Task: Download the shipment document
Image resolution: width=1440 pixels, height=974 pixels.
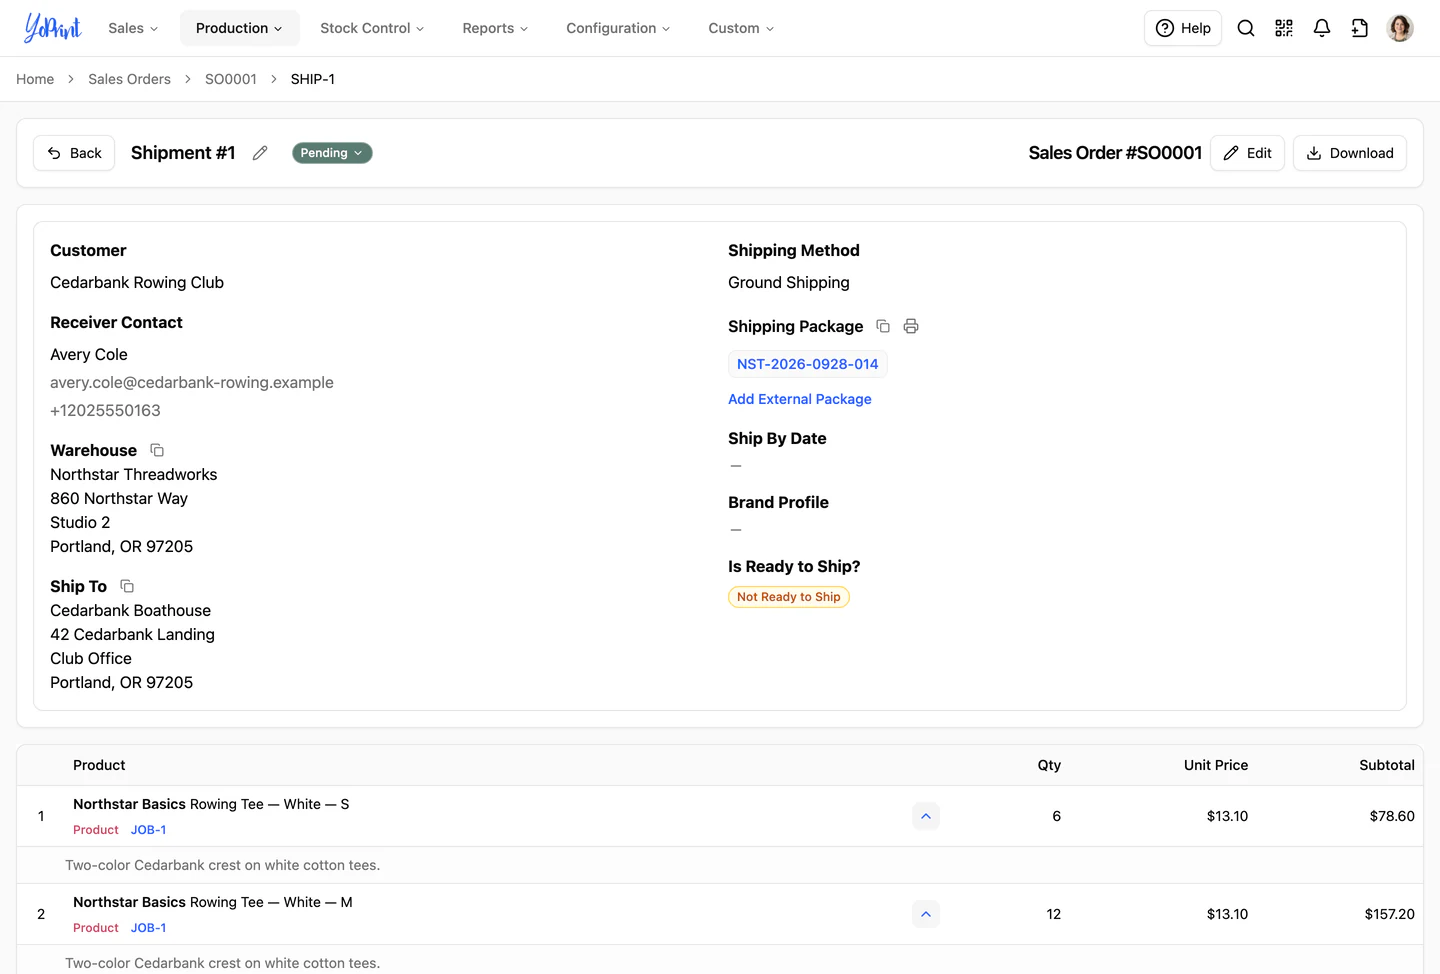Action: (x=1350, y=153)
